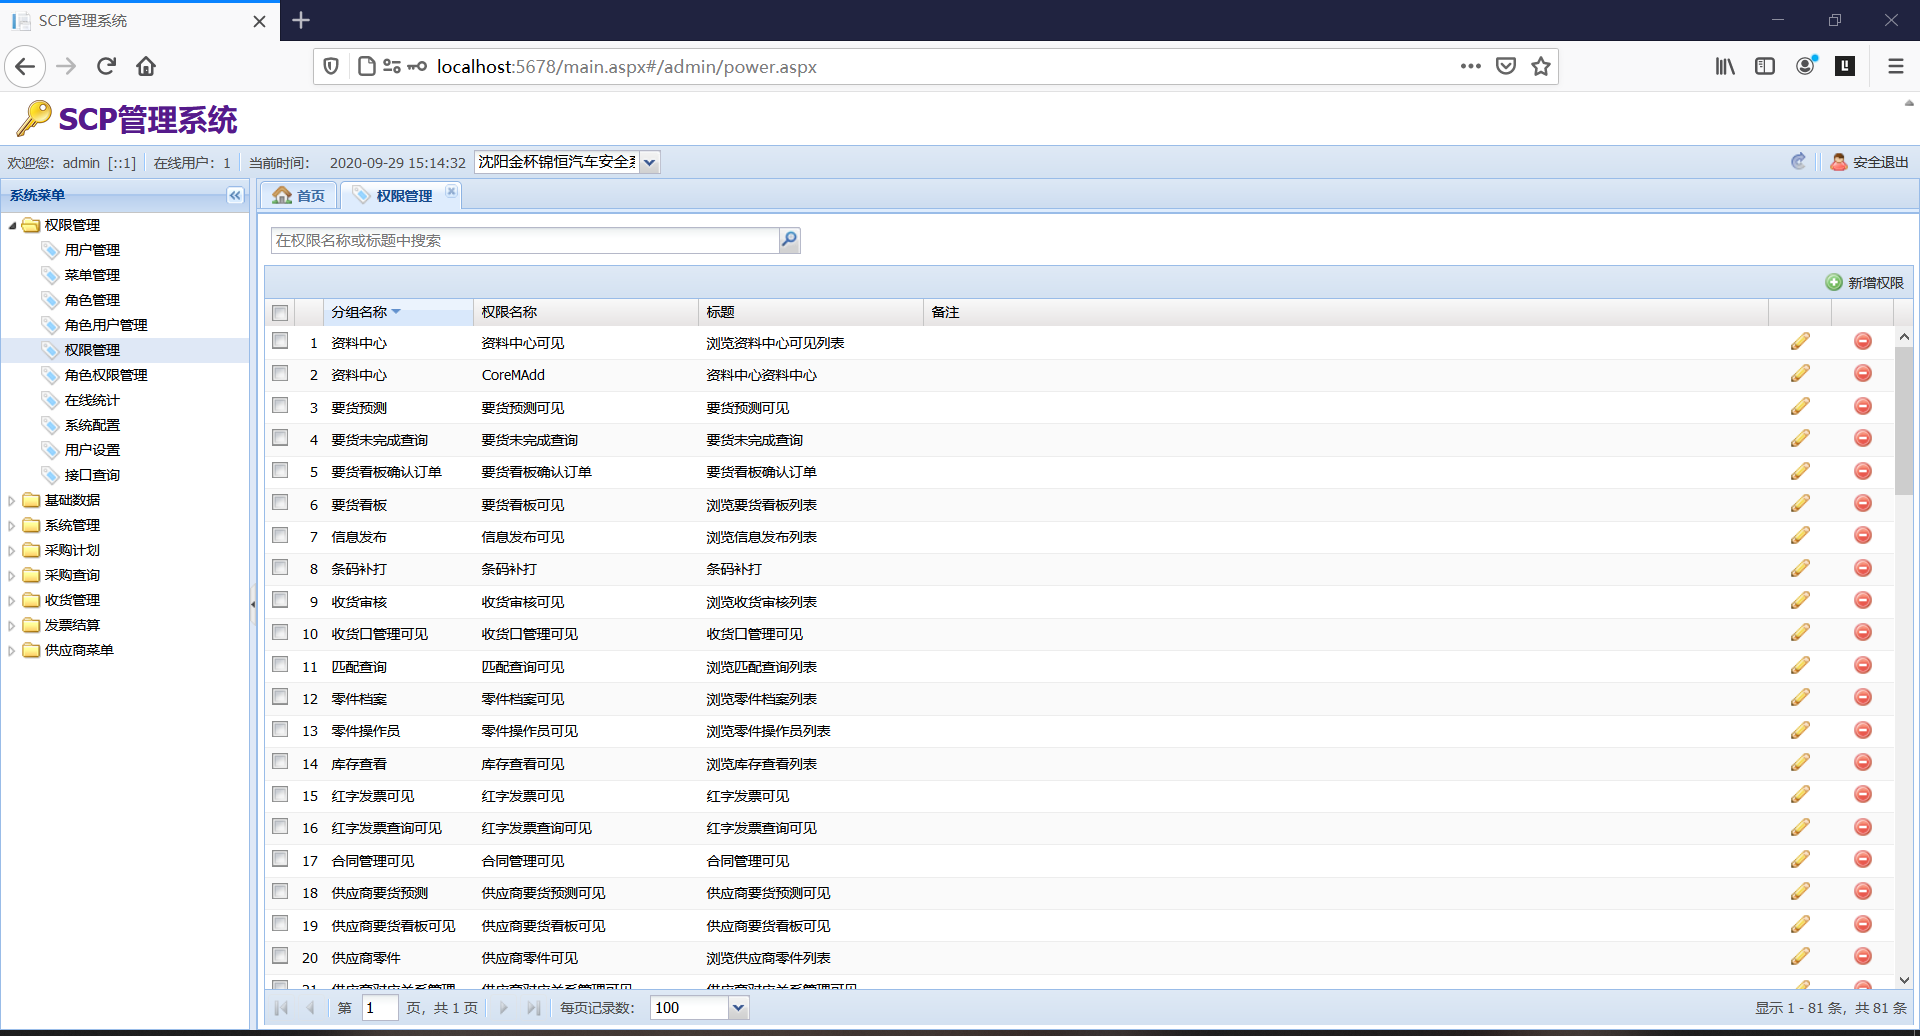Check the row 15 红字发票可见 checkbox

point(280,794)
